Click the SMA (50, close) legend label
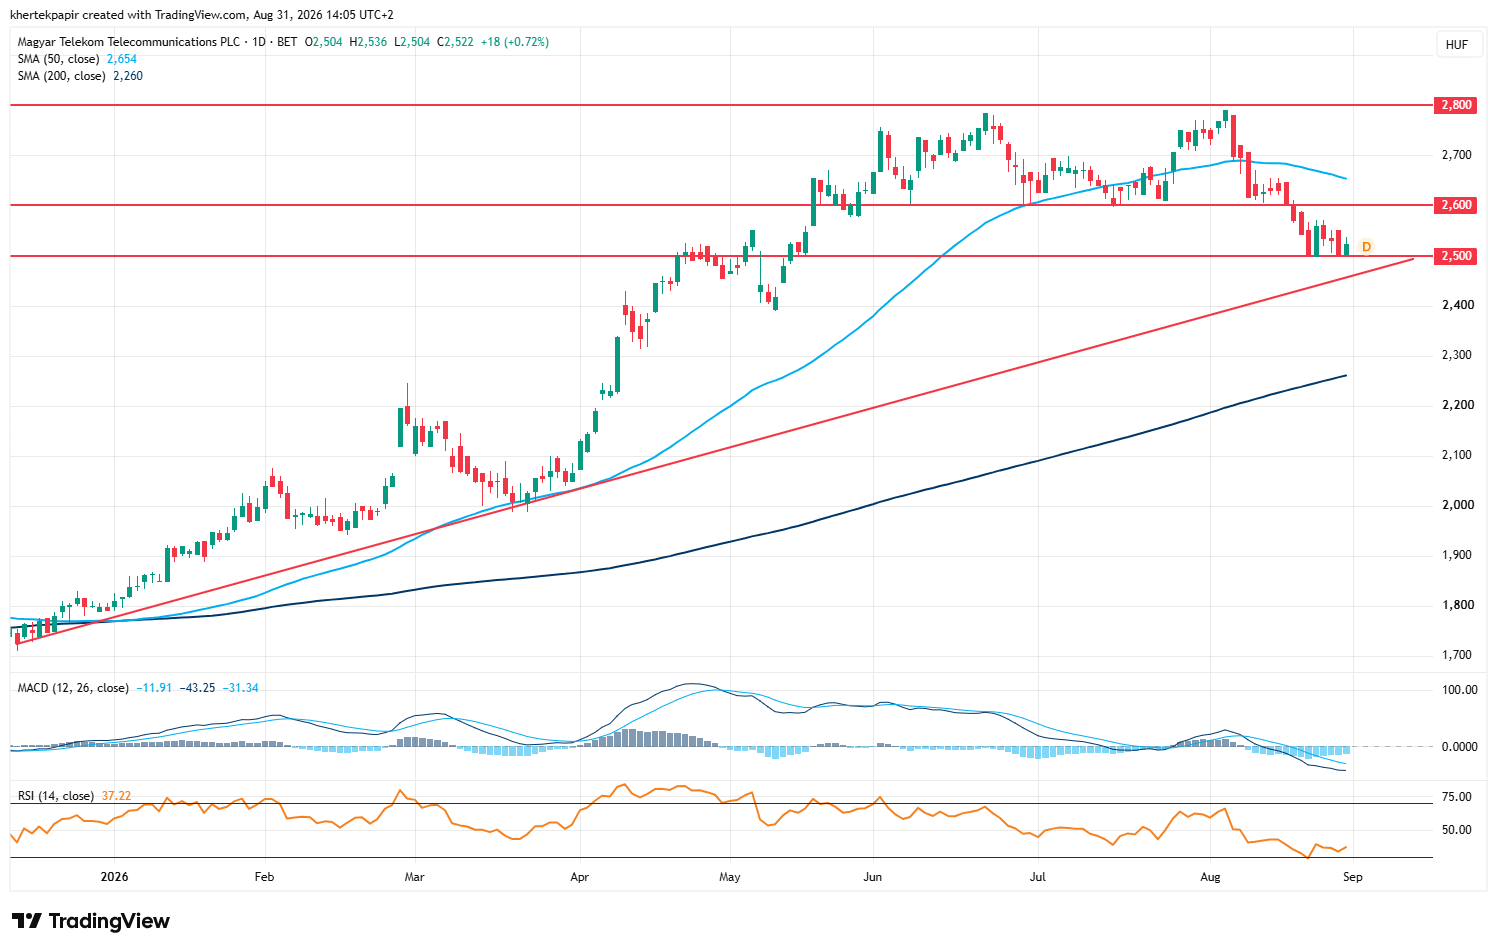Image resolution: width=1497 pixels, height=951 pixels. [x=59, y=59]
